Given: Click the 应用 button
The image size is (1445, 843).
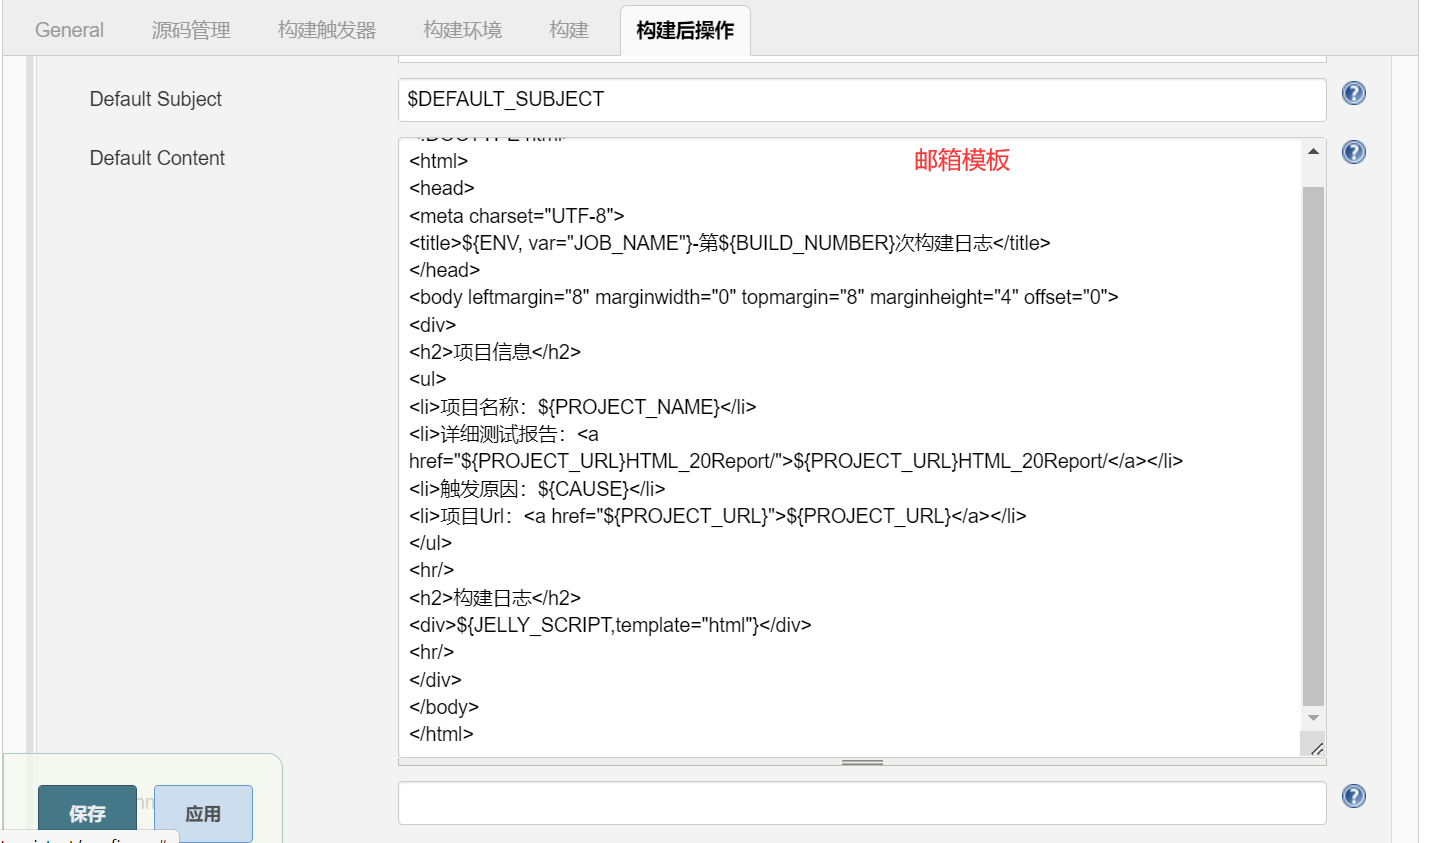Looking at the screenshot, I should click(x=203, y=813).
